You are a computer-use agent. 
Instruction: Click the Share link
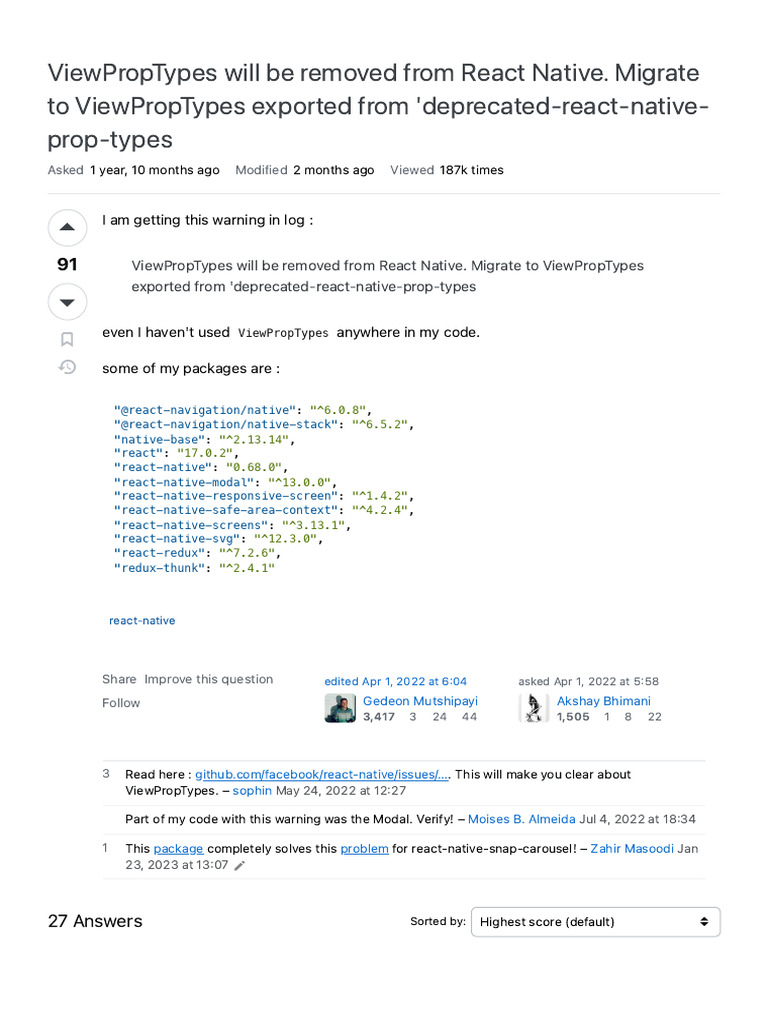click(x=119, y=679)
